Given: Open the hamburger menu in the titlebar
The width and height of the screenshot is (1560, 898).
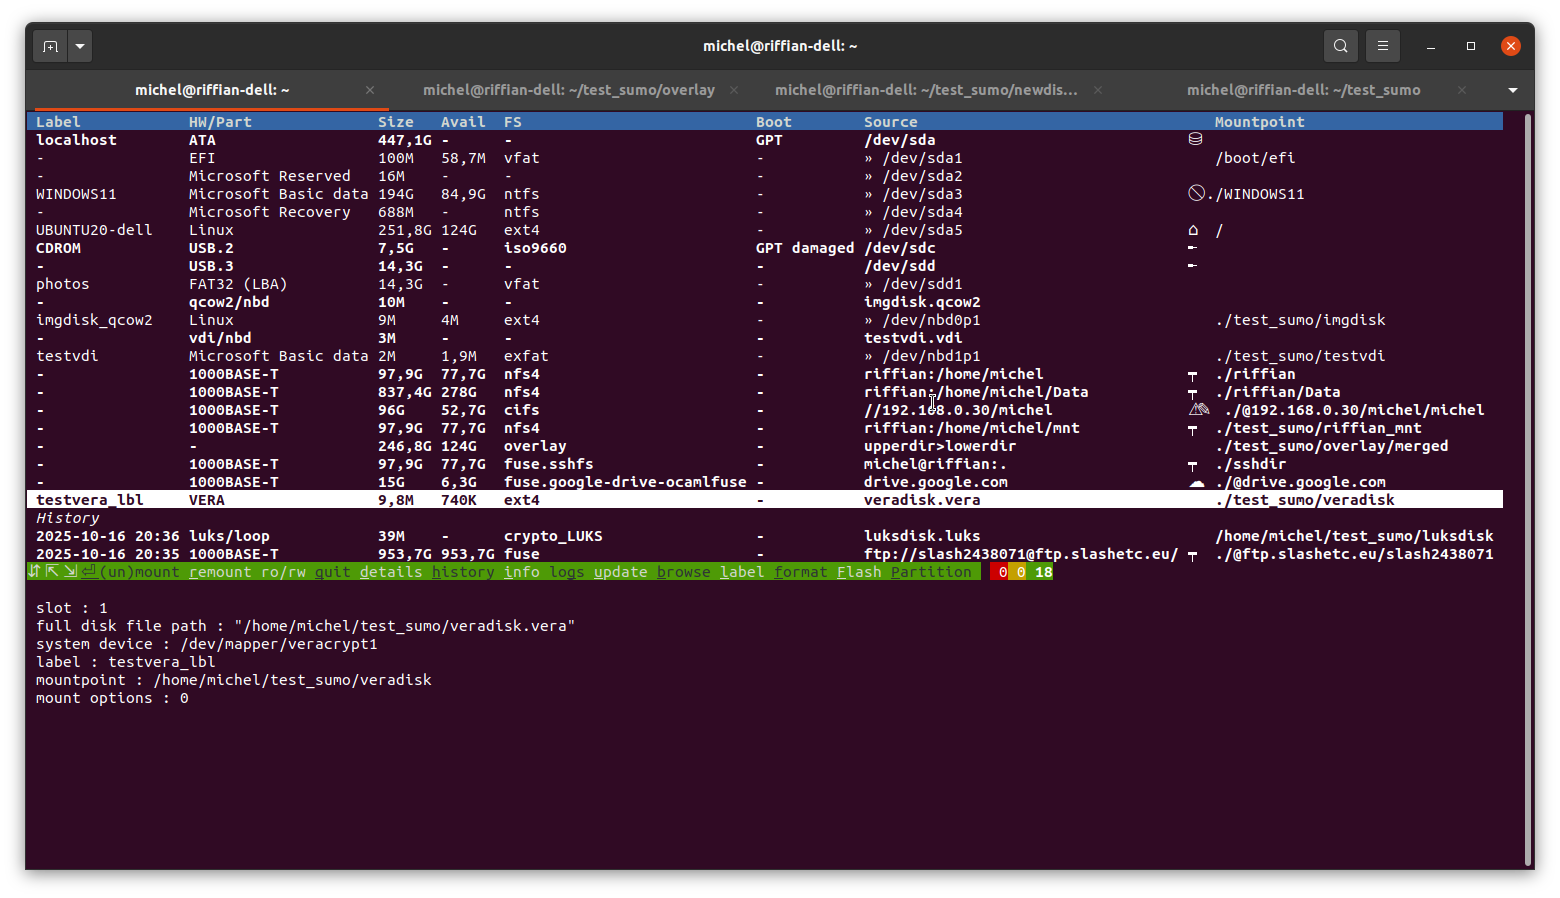Looking at the screenshot, I should tap(1383, 46).
